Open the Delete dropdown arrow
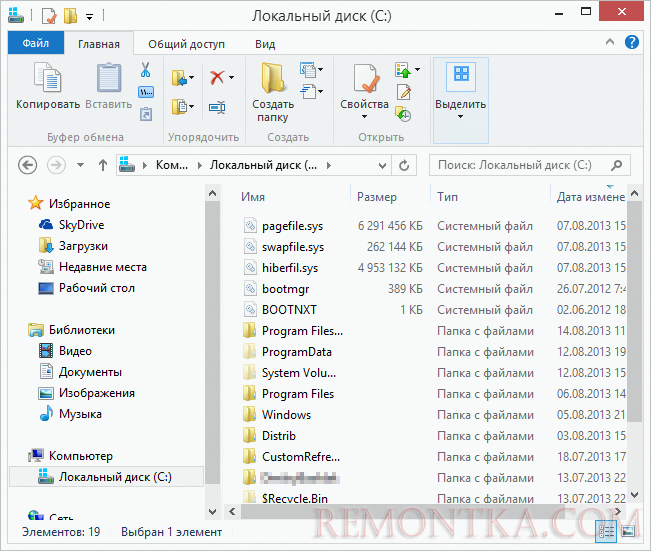The width and height of the screenshot is (651, 551). point(231,77)
